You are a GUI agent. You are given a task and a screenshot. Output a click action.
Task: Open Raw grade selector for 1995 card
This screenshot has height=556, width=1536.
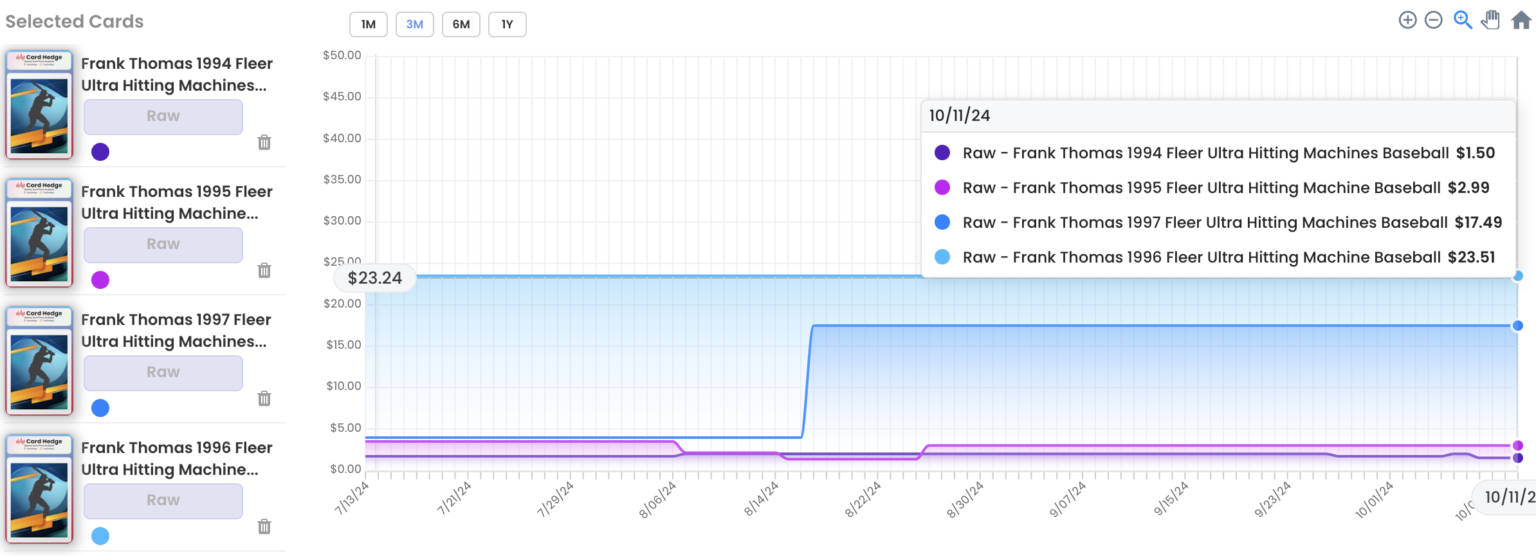point(163,244)
